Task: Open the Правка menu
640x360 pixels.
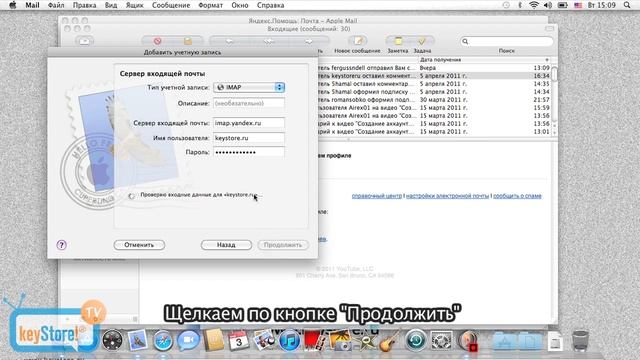Action: pos(84,5)
